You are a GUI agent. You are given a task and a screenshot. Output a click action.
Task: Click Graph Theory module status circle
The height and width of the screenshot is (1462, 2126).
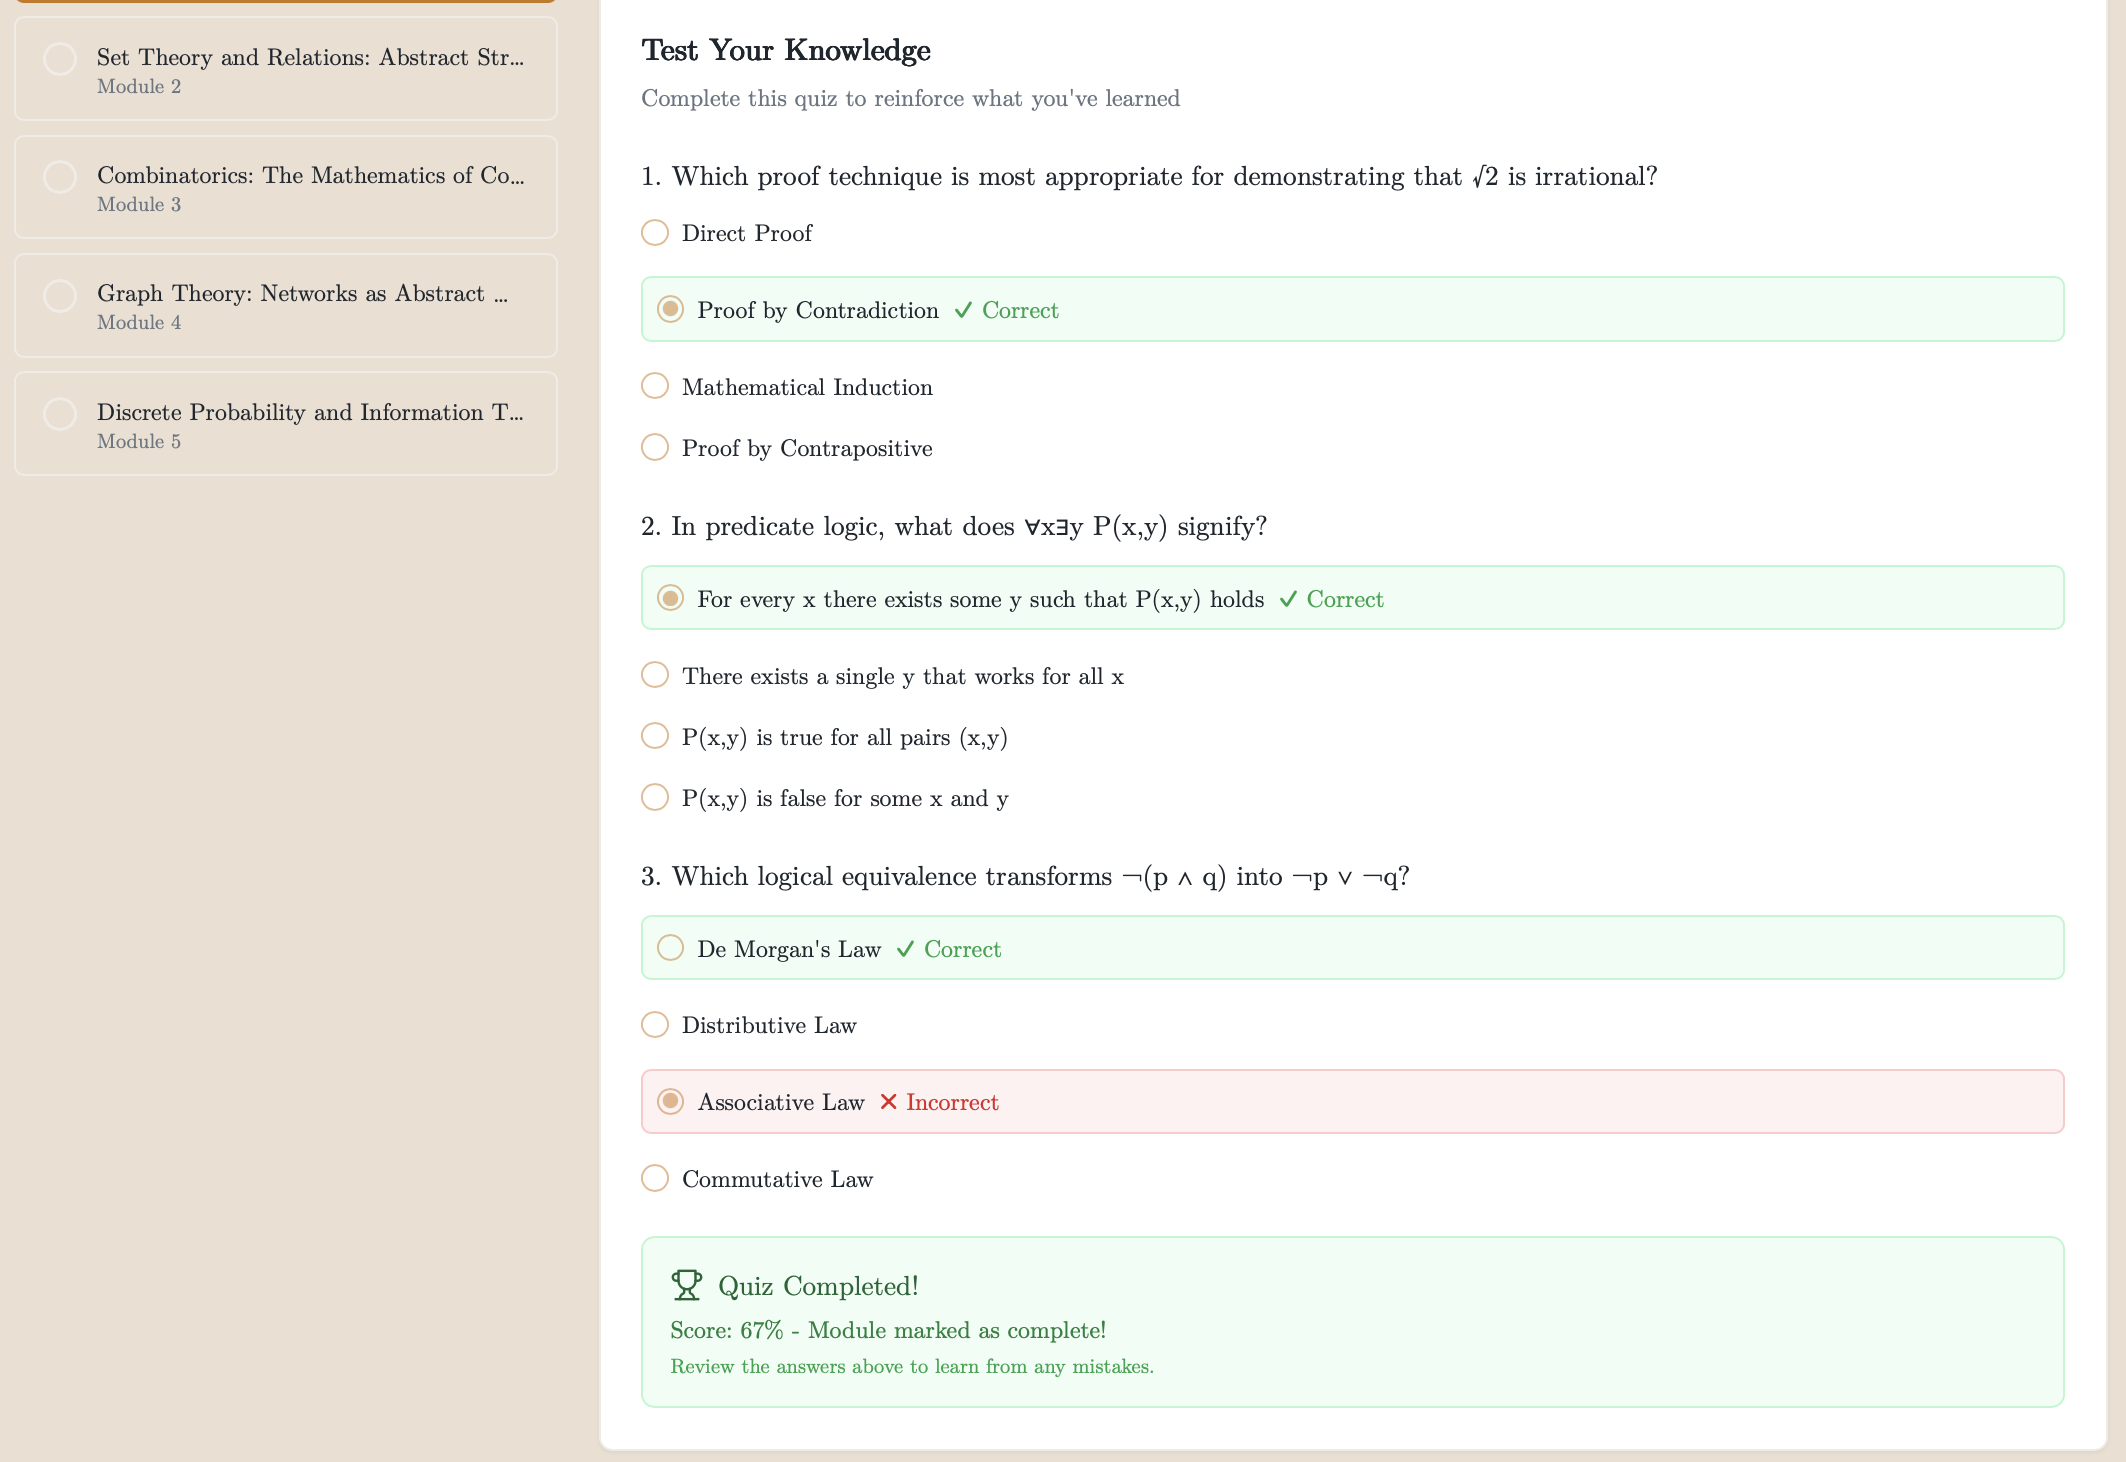(x=60, y=295)
